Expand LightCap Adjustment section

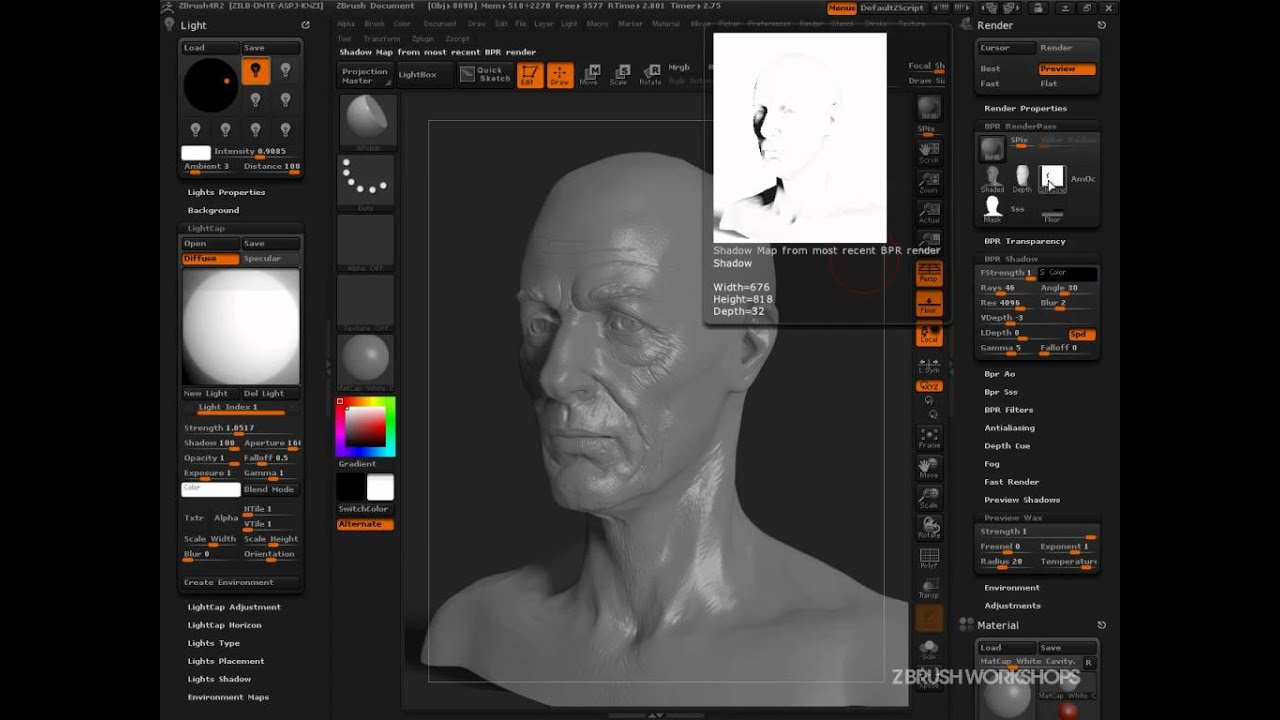(234, 607)
